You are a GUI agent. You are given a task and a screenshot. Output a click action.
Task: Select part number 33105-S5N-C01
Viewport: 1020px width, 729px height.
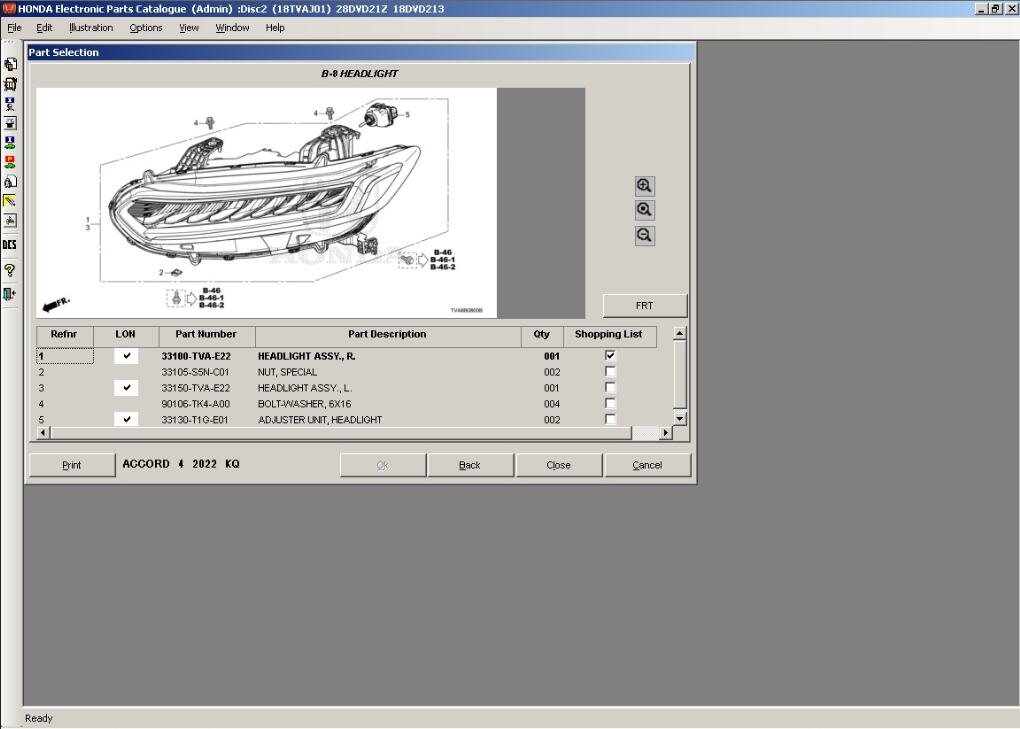(195, 372)
